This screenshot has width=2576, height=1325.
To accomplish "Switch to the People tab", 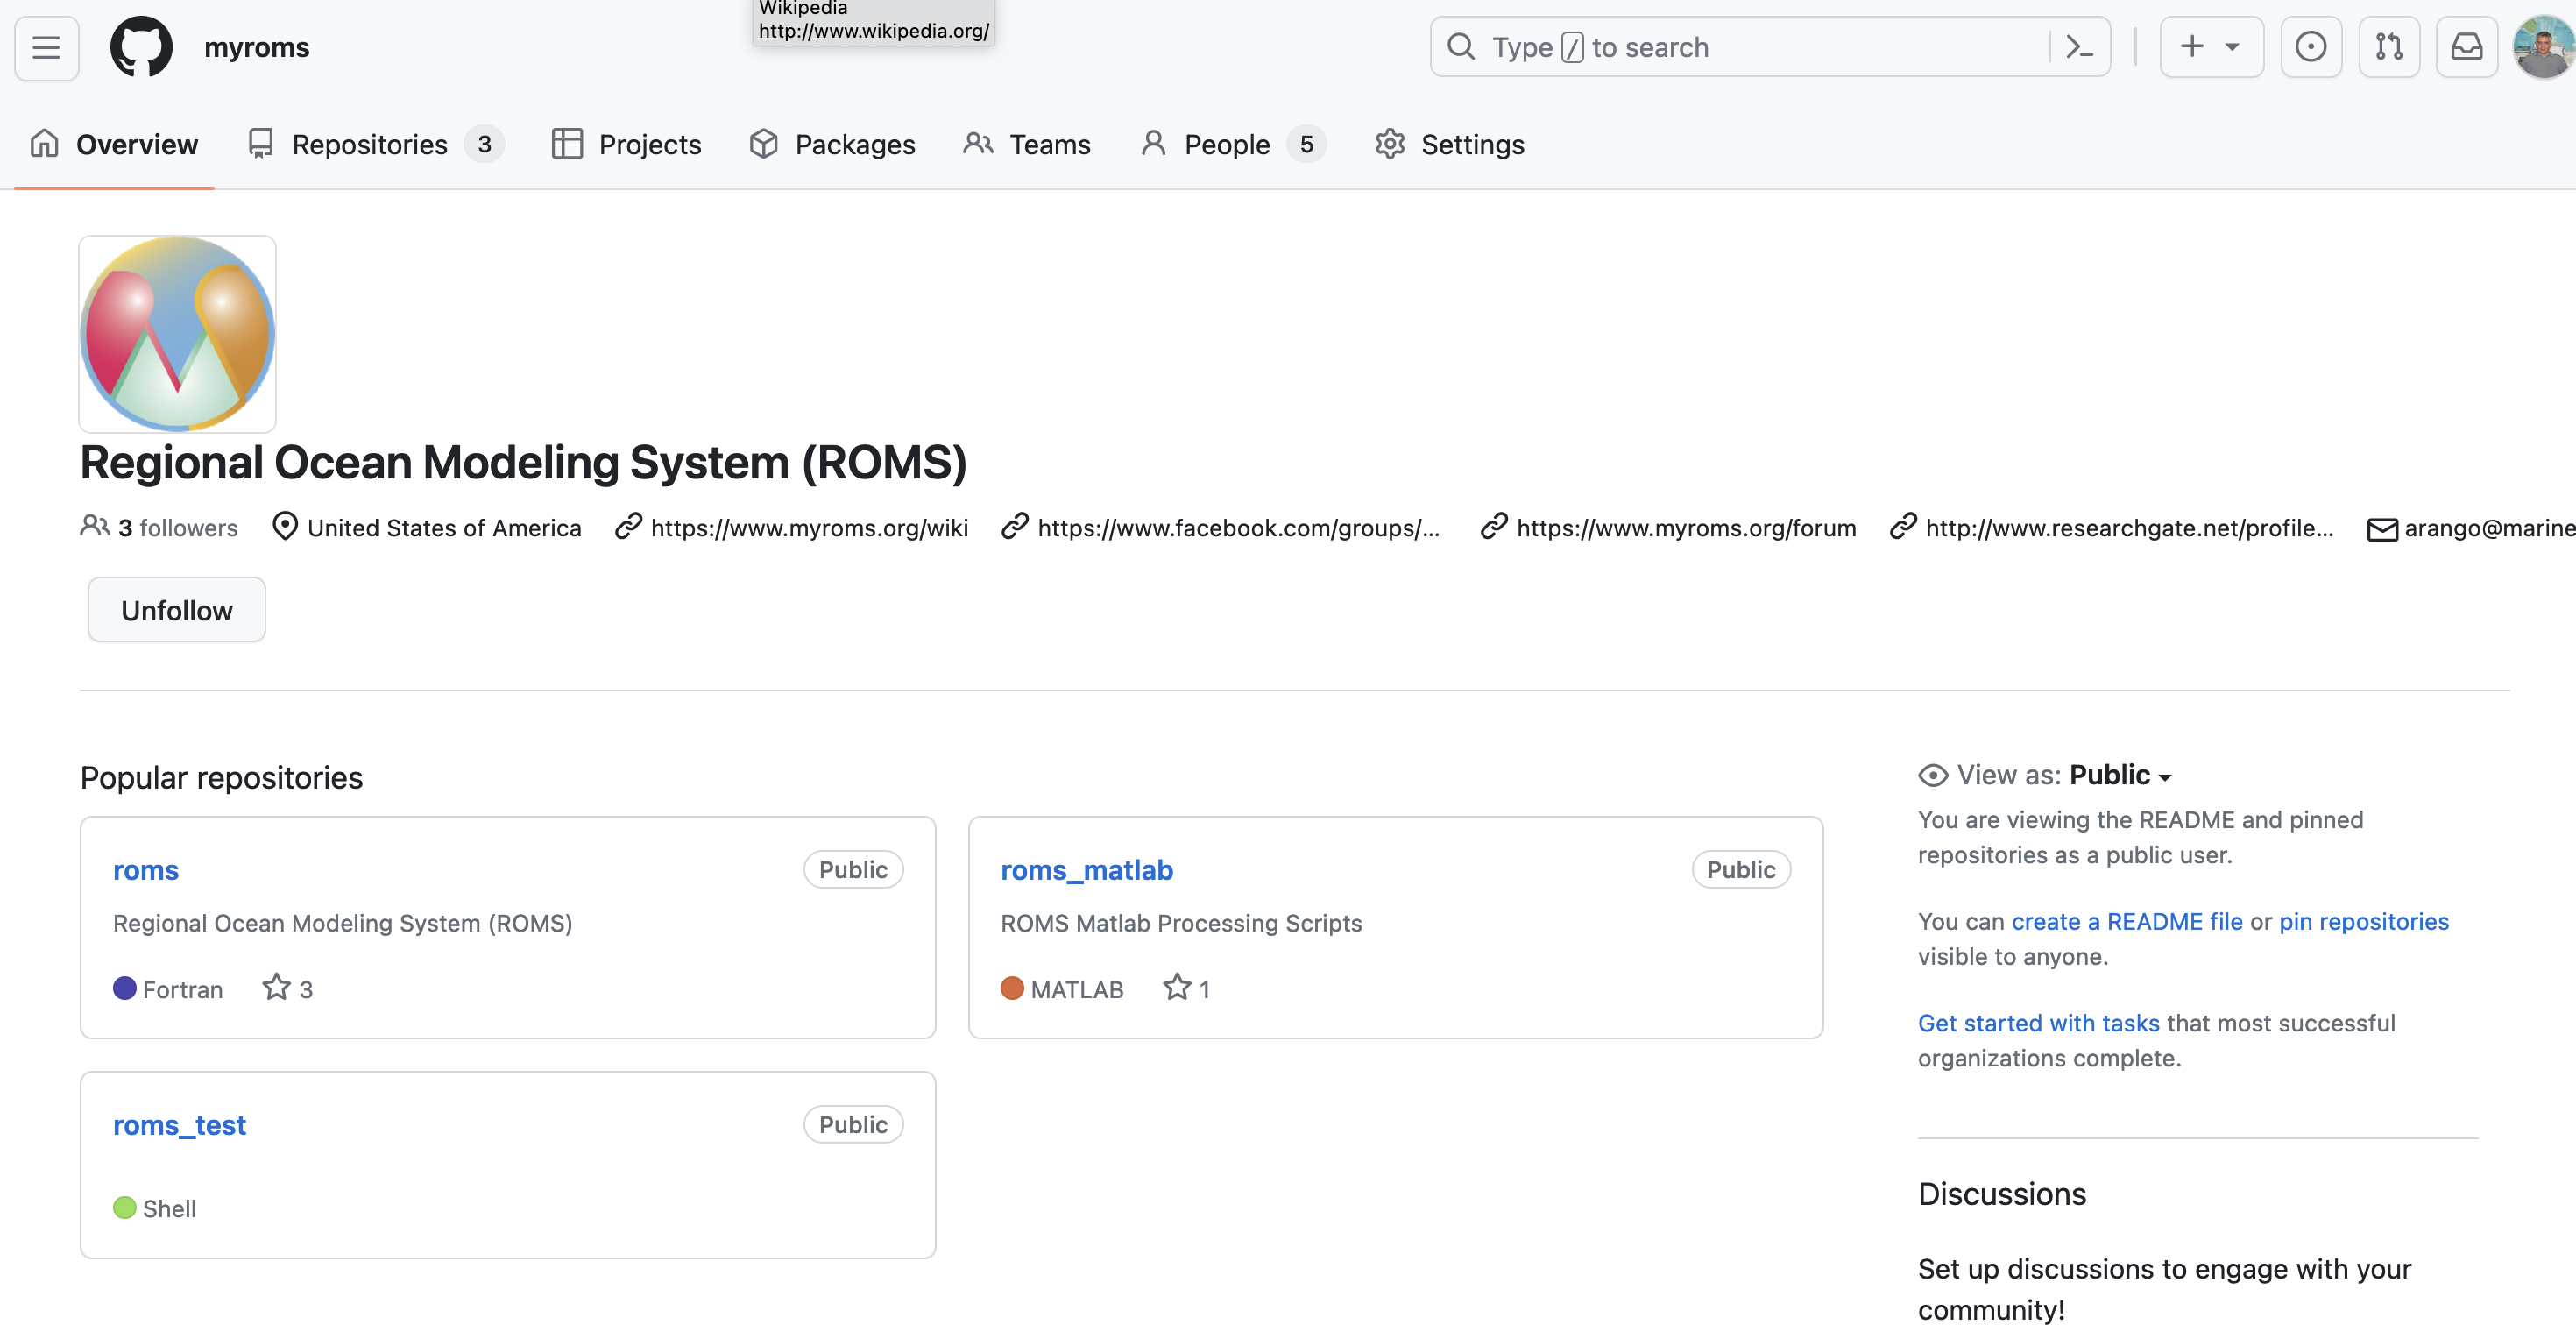I will pos(1232,144).
